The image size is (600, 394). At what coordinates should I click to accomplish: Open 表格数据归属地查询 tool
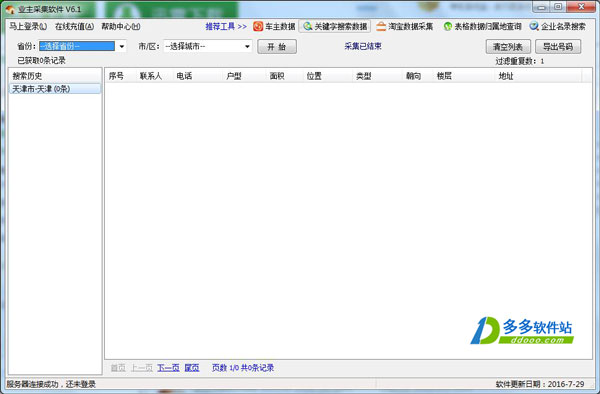(x=482, y=26)
